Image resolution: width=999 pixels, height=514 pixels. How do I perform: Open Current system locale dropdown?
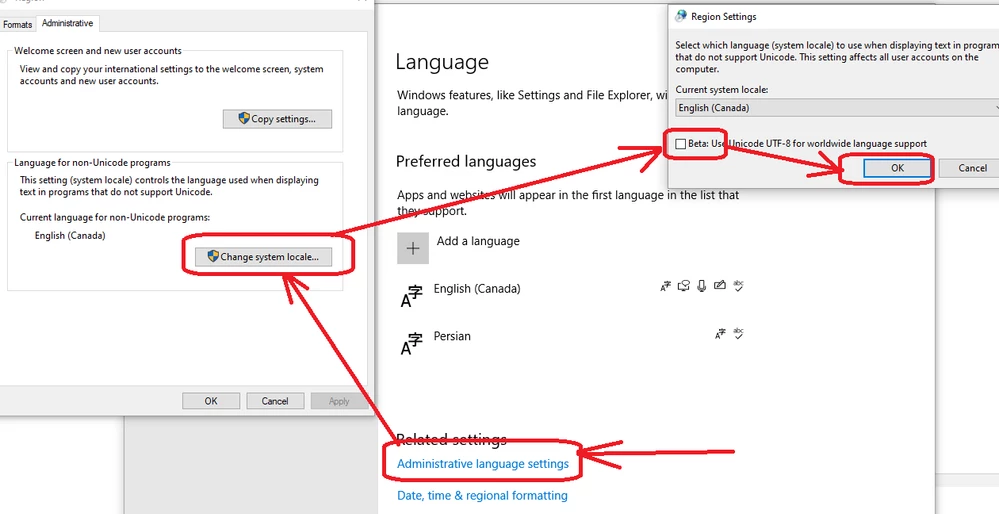point(837,108)
